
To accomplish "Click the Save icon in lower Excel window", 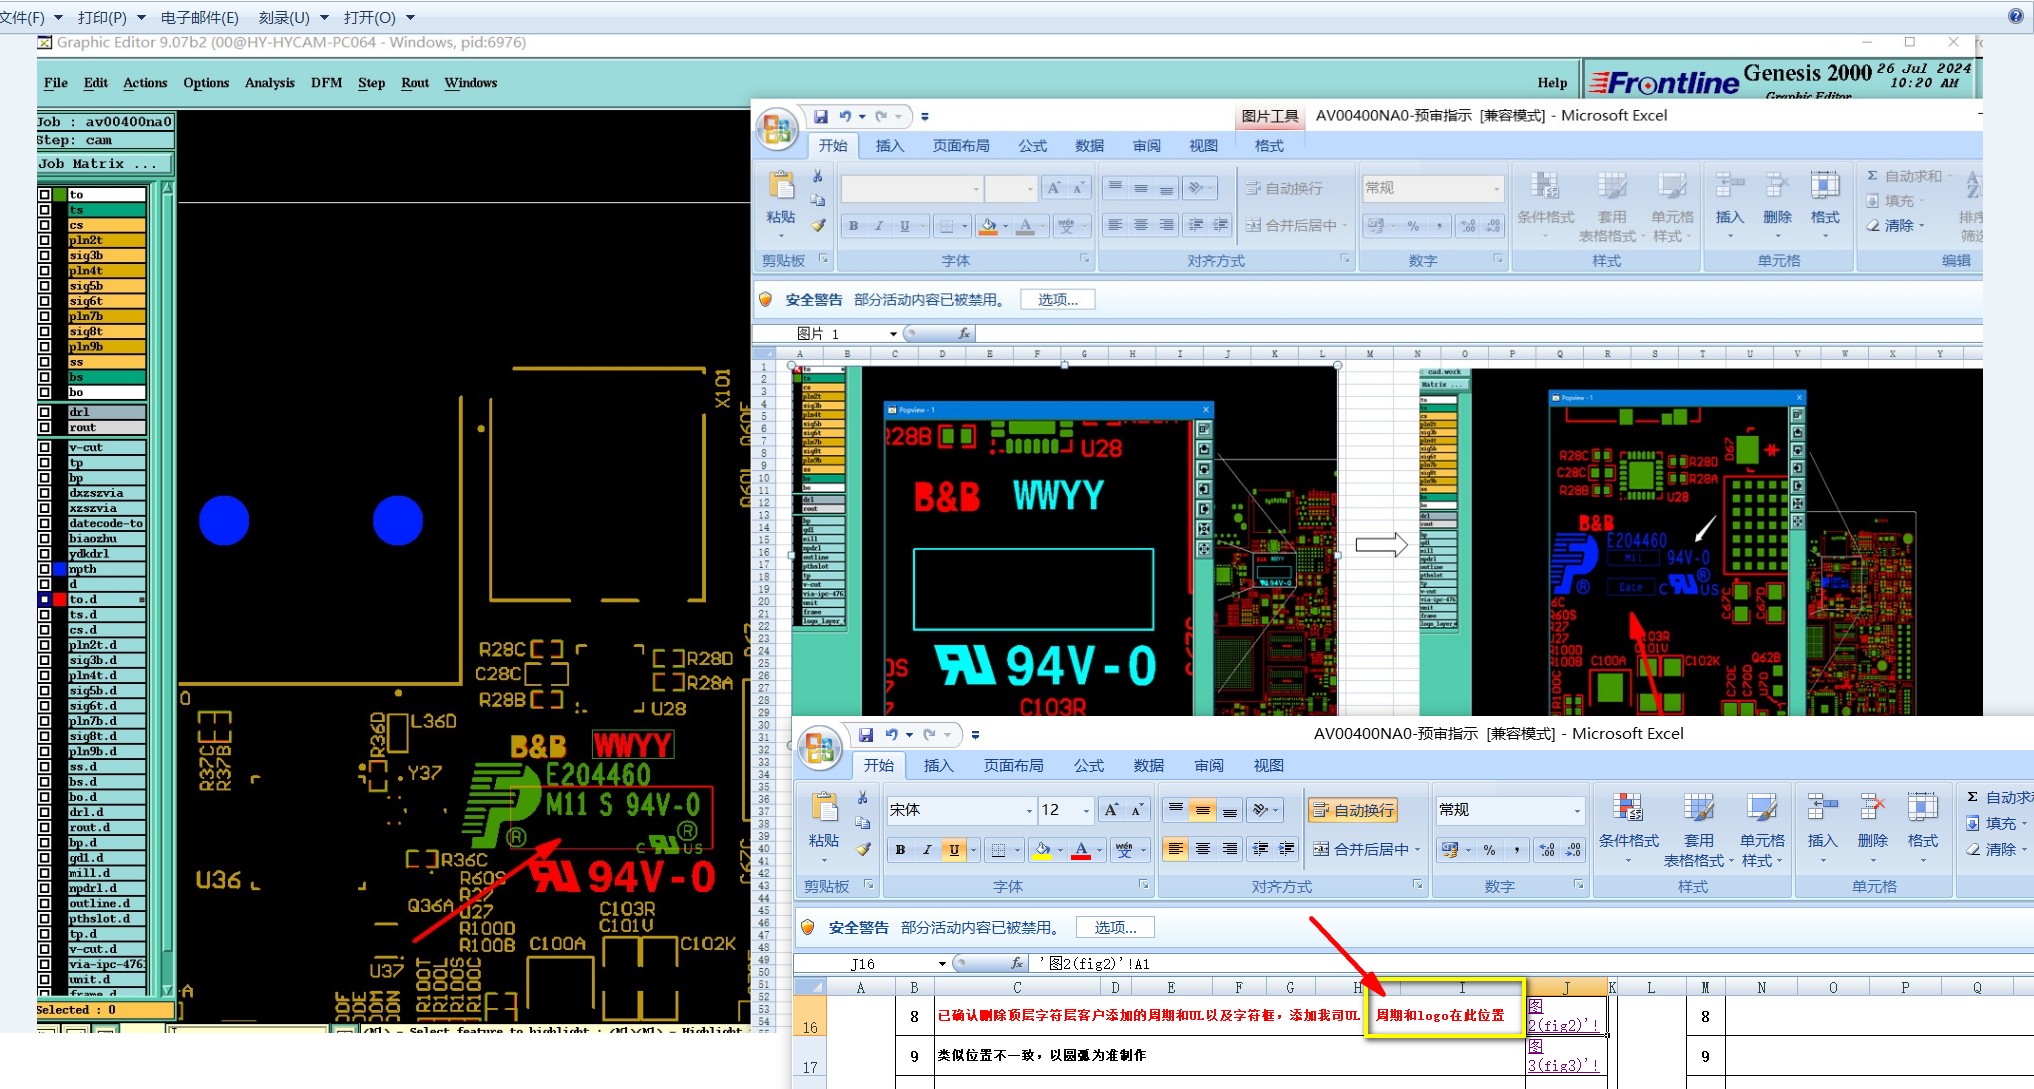I will 866,734.
